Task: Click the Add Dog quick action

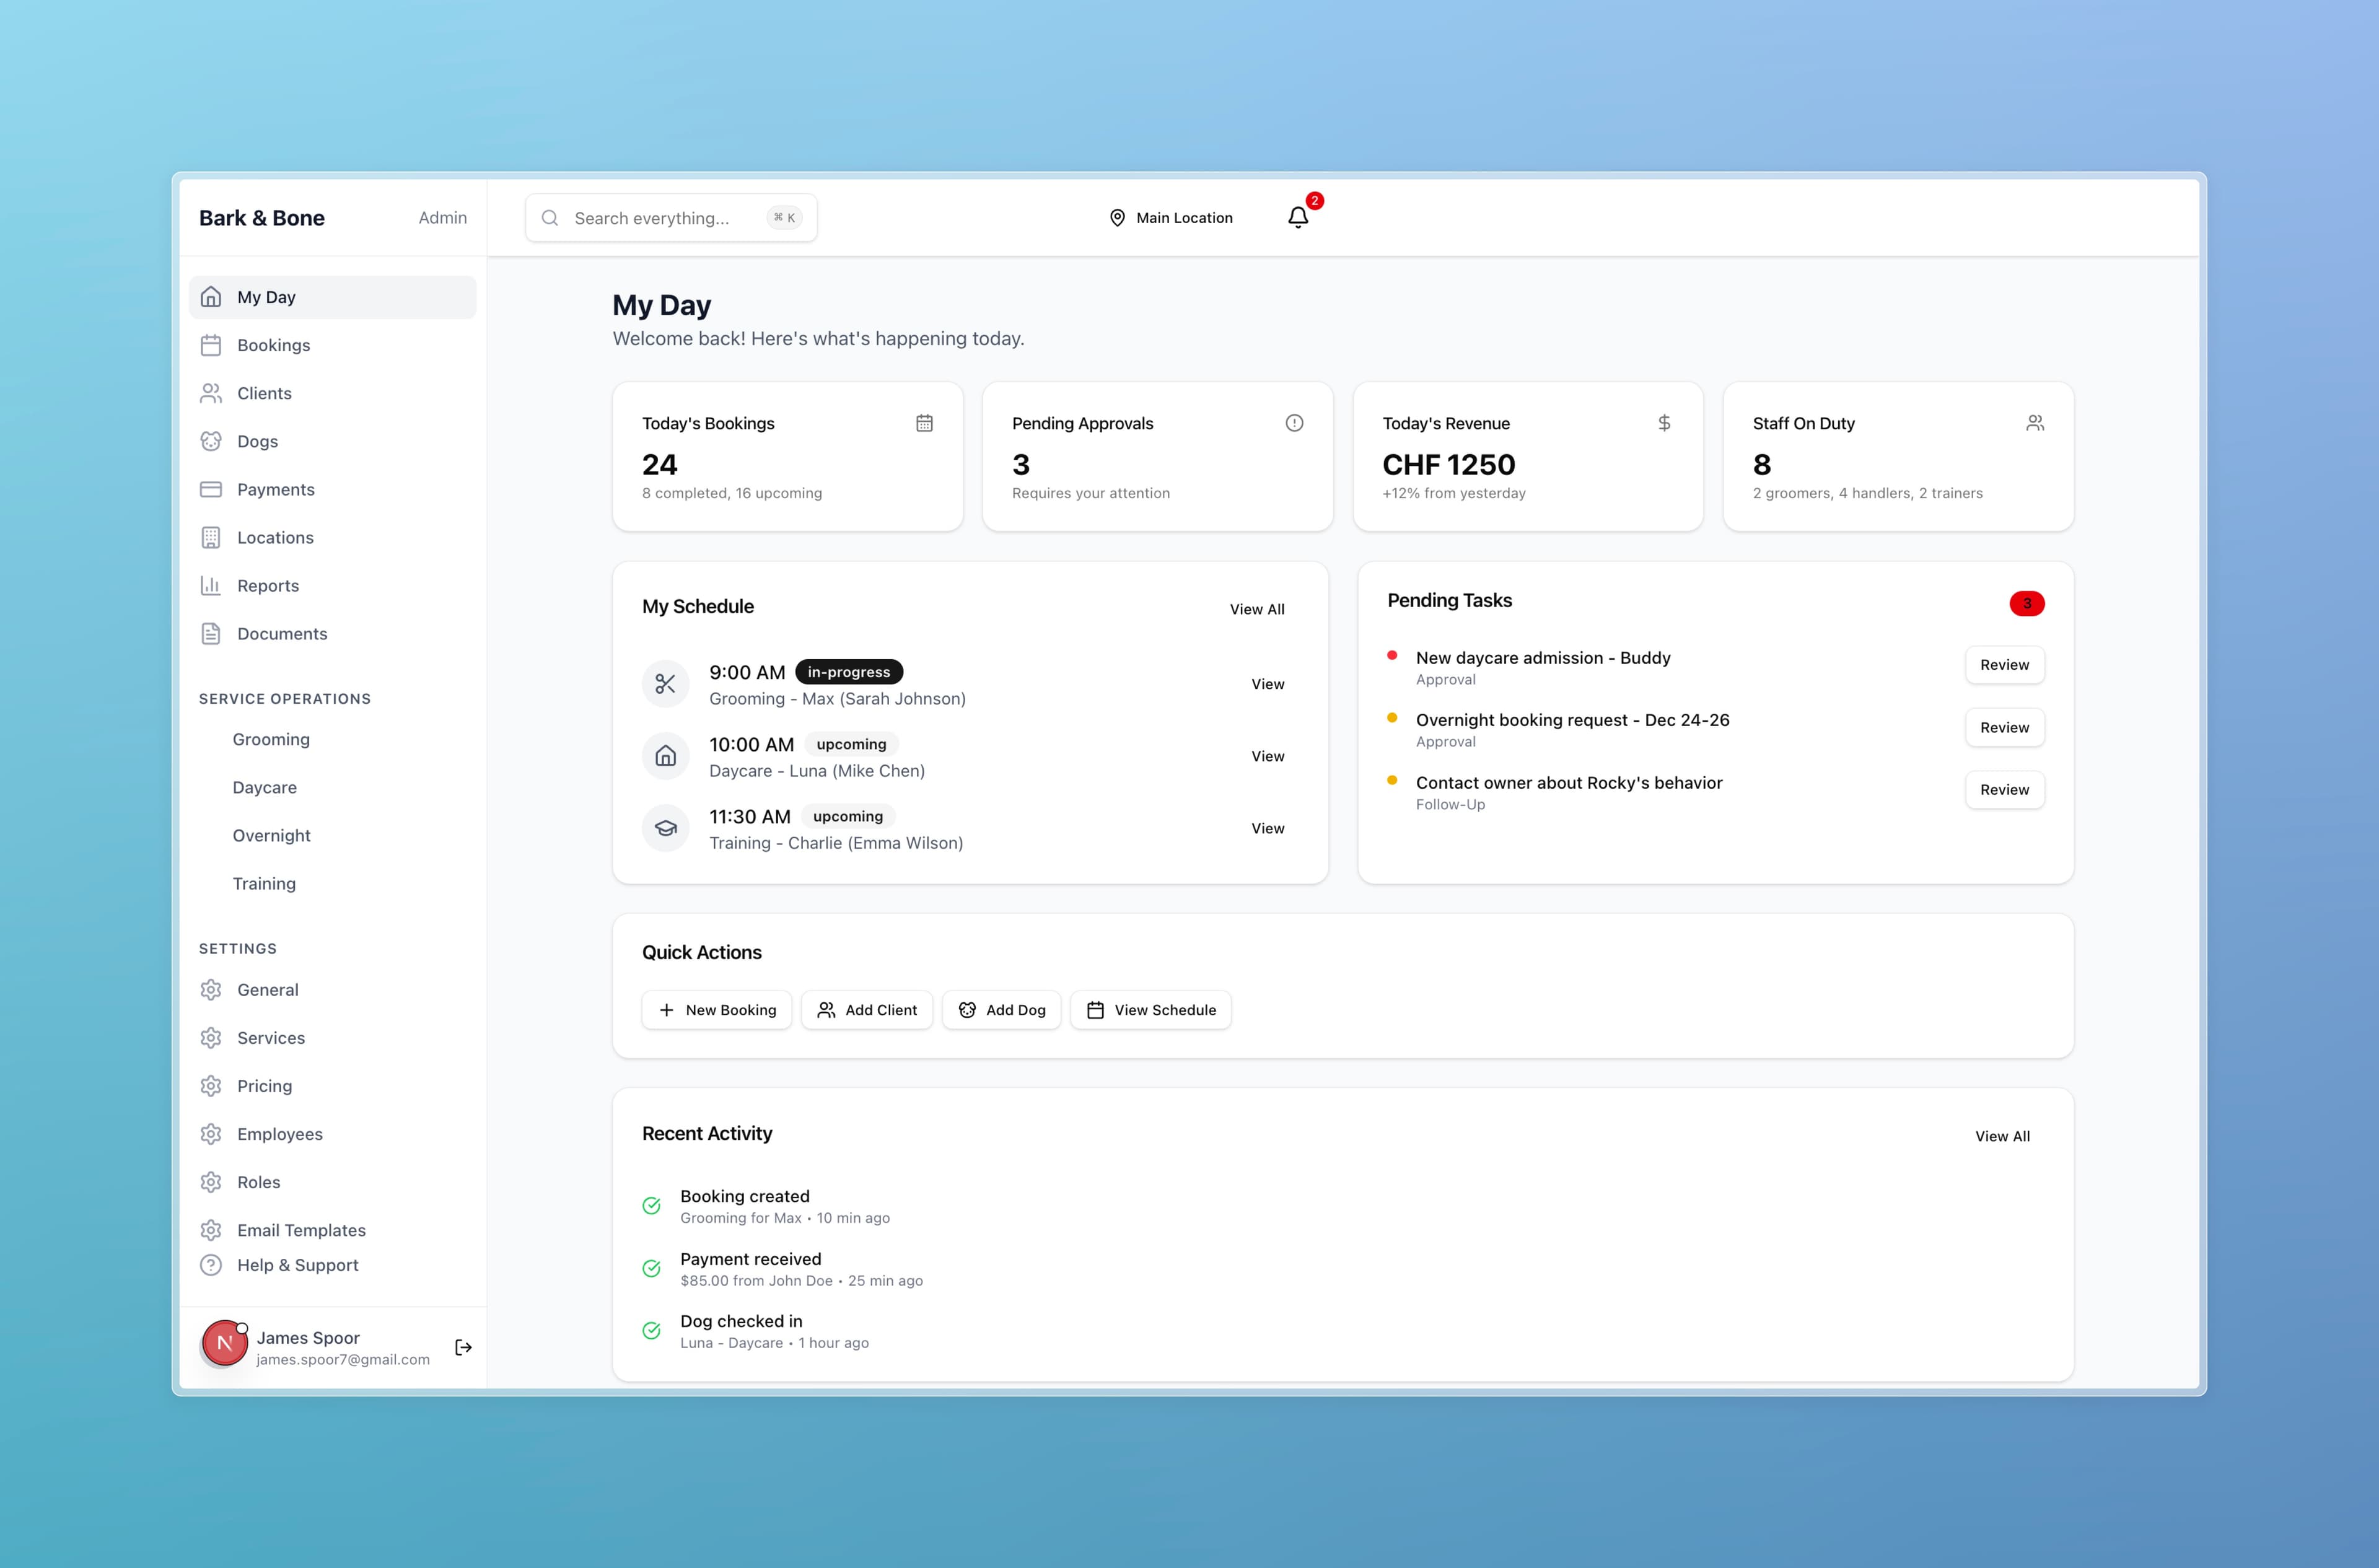Action: (1001, 1010)
